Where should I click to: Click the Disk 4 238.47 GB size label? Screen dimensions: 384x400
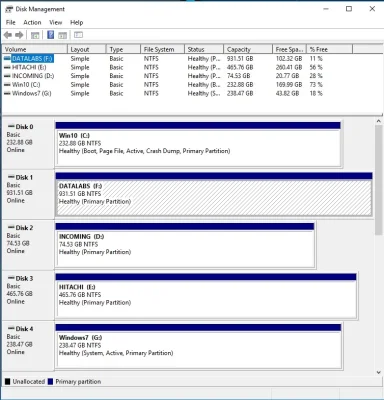click(20, 344)
